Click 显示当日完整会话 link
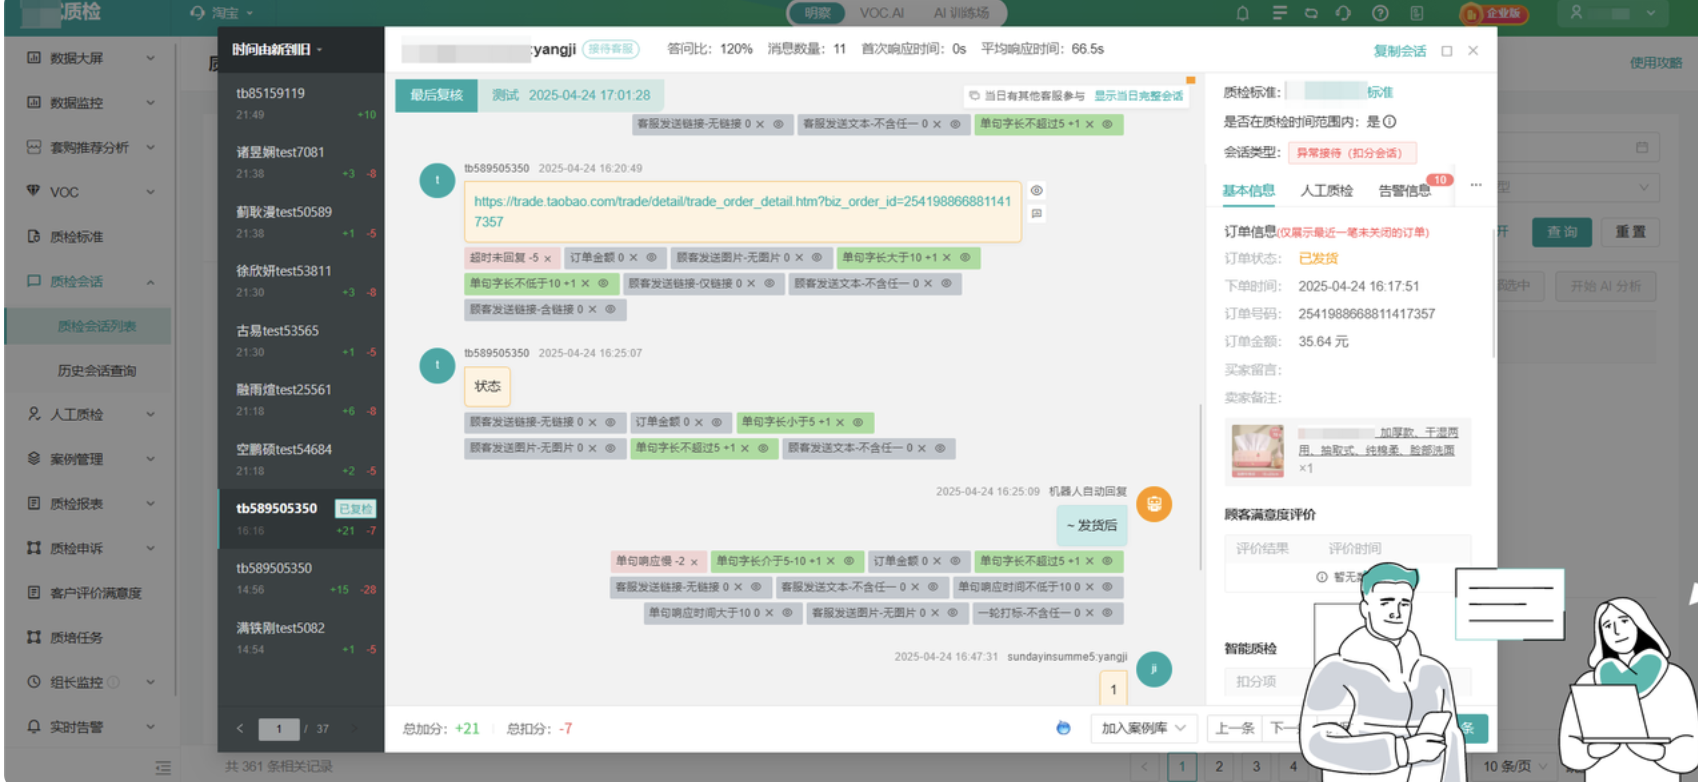Viewport: 1698px width, 782px height. coord(1138,96)
